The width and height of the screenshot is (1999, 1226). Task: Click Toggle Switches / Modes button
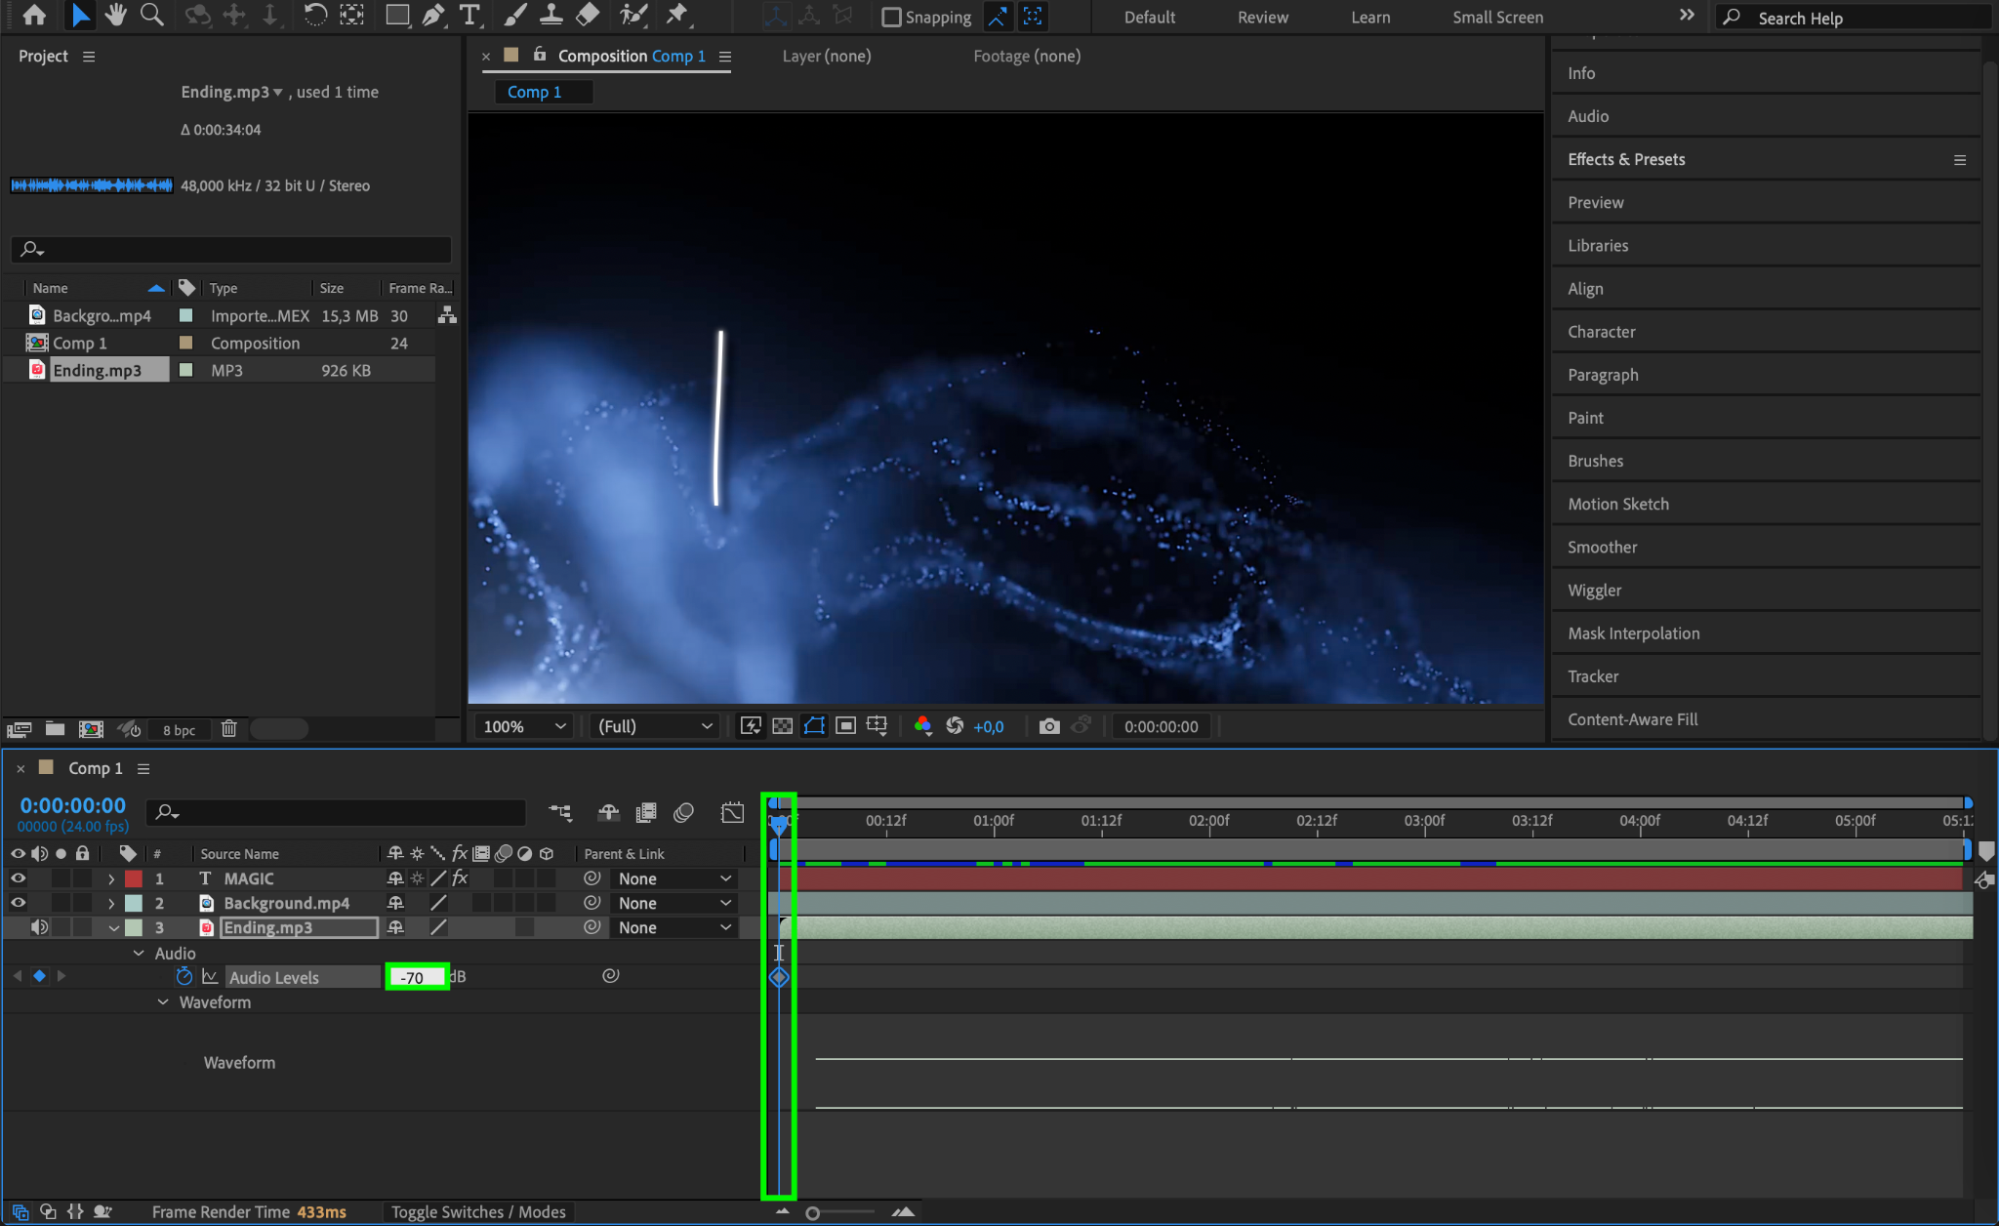click(x=478, y=1212)
